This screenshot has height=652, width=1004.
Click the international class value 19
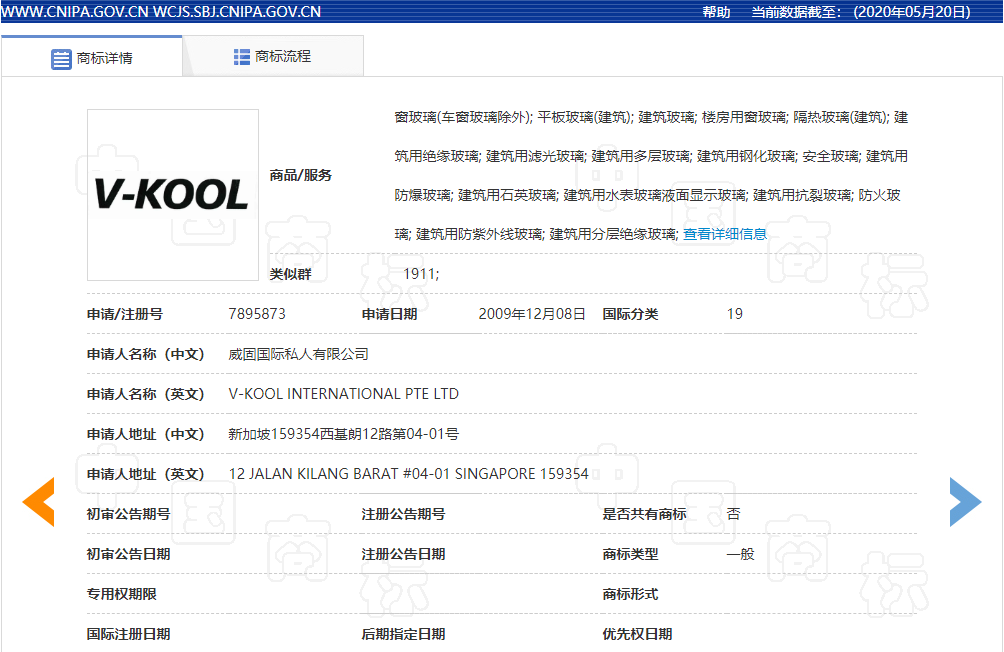click(x=735, y=314)
